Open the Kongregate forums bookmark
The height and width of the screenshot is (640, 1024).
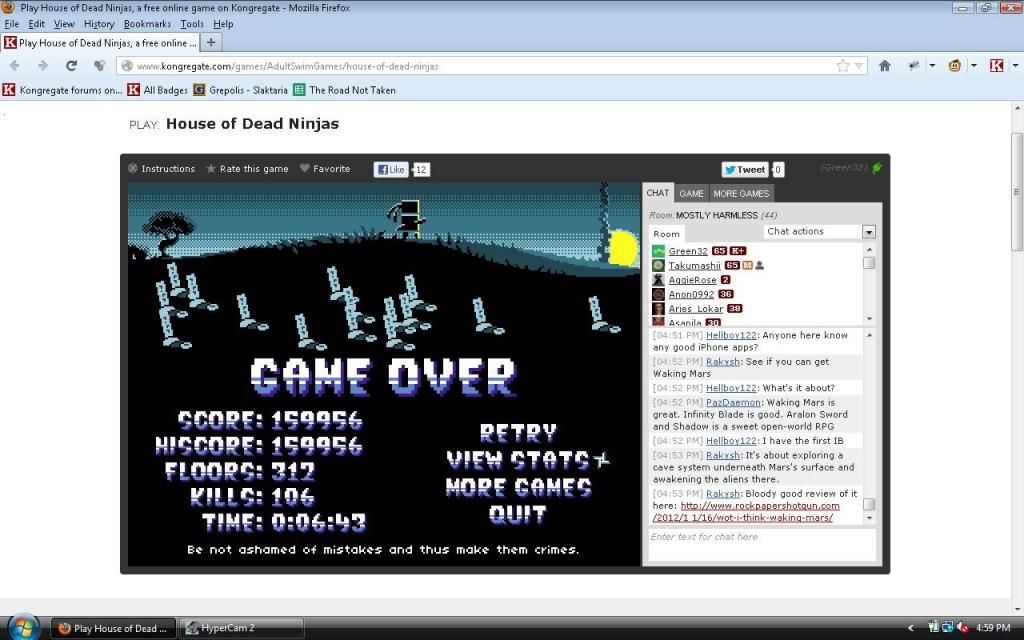[x=63, y=90]
